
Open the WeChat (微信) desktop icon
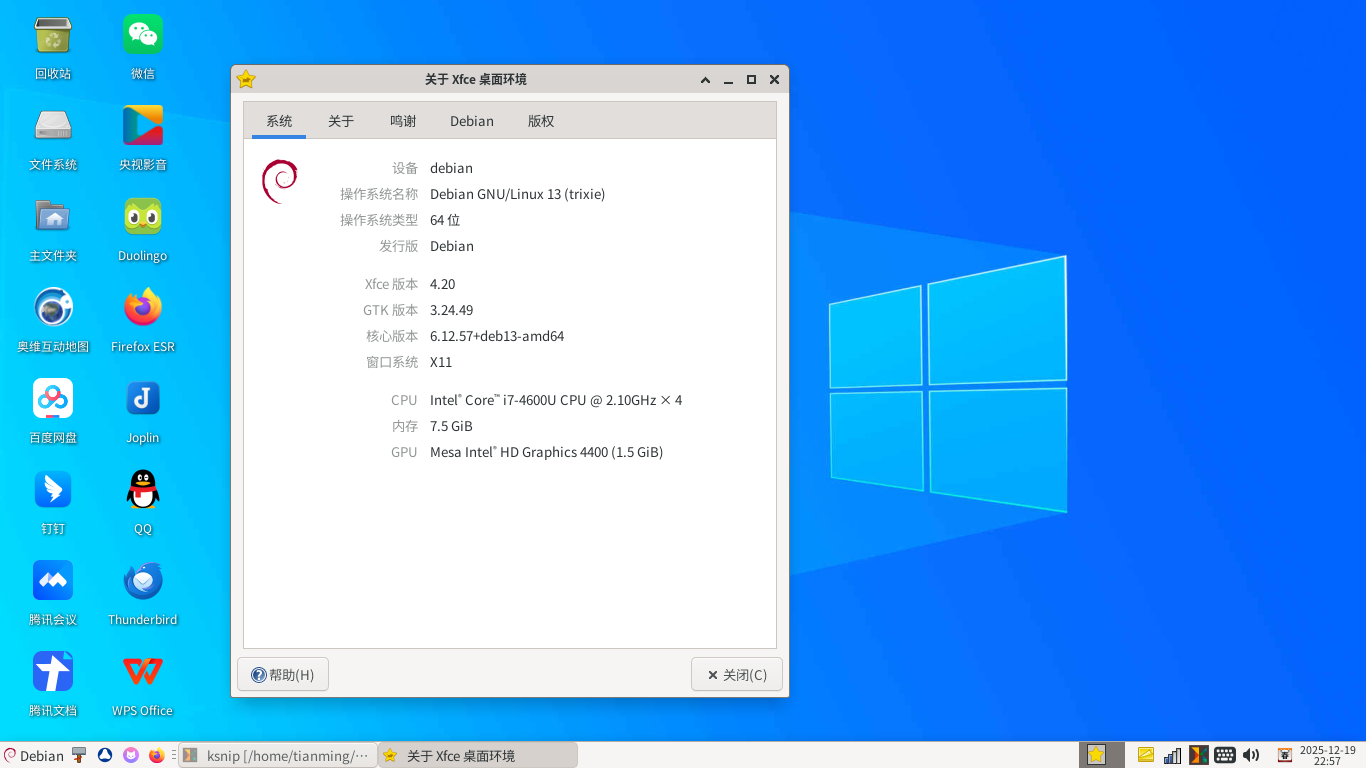pos(143,35)
